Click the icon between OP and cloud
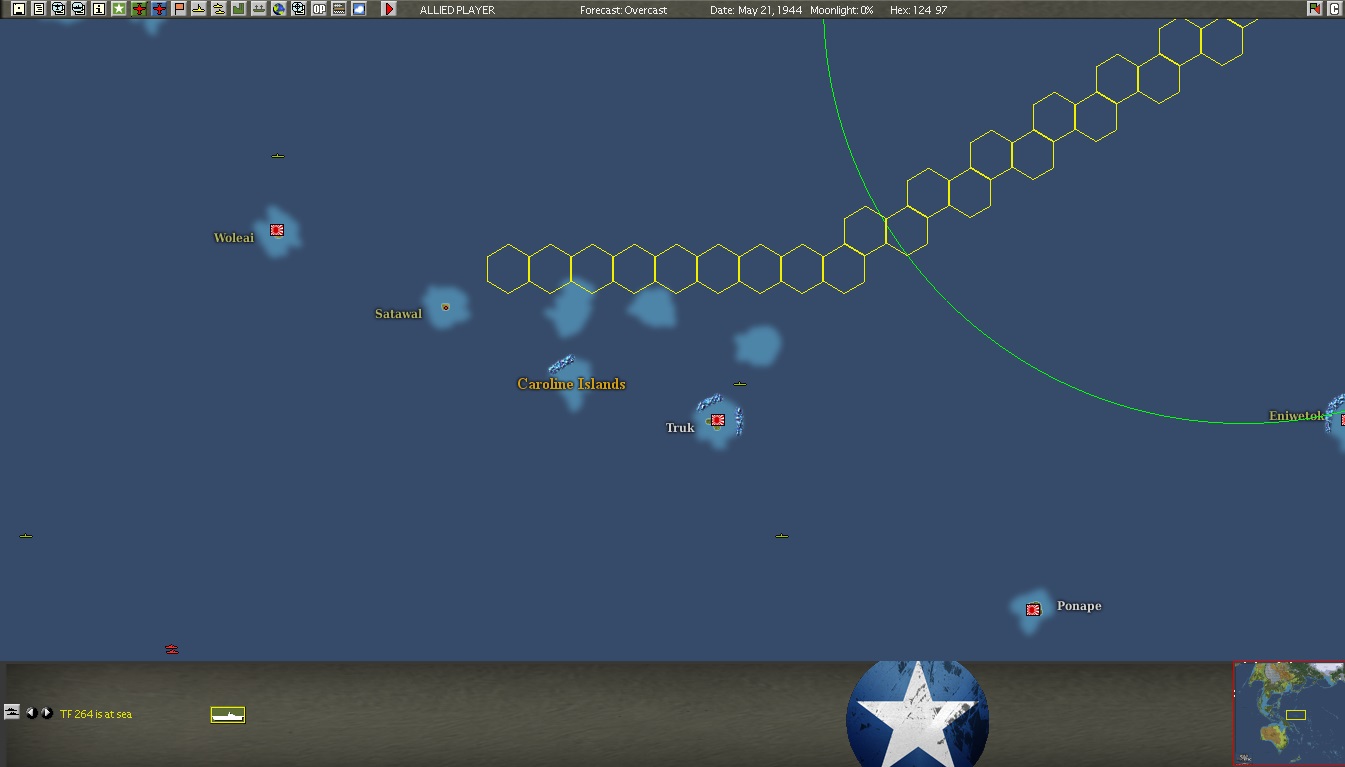Image resolution: width=1345 pixels, height=767 pixels. (339, 9)
